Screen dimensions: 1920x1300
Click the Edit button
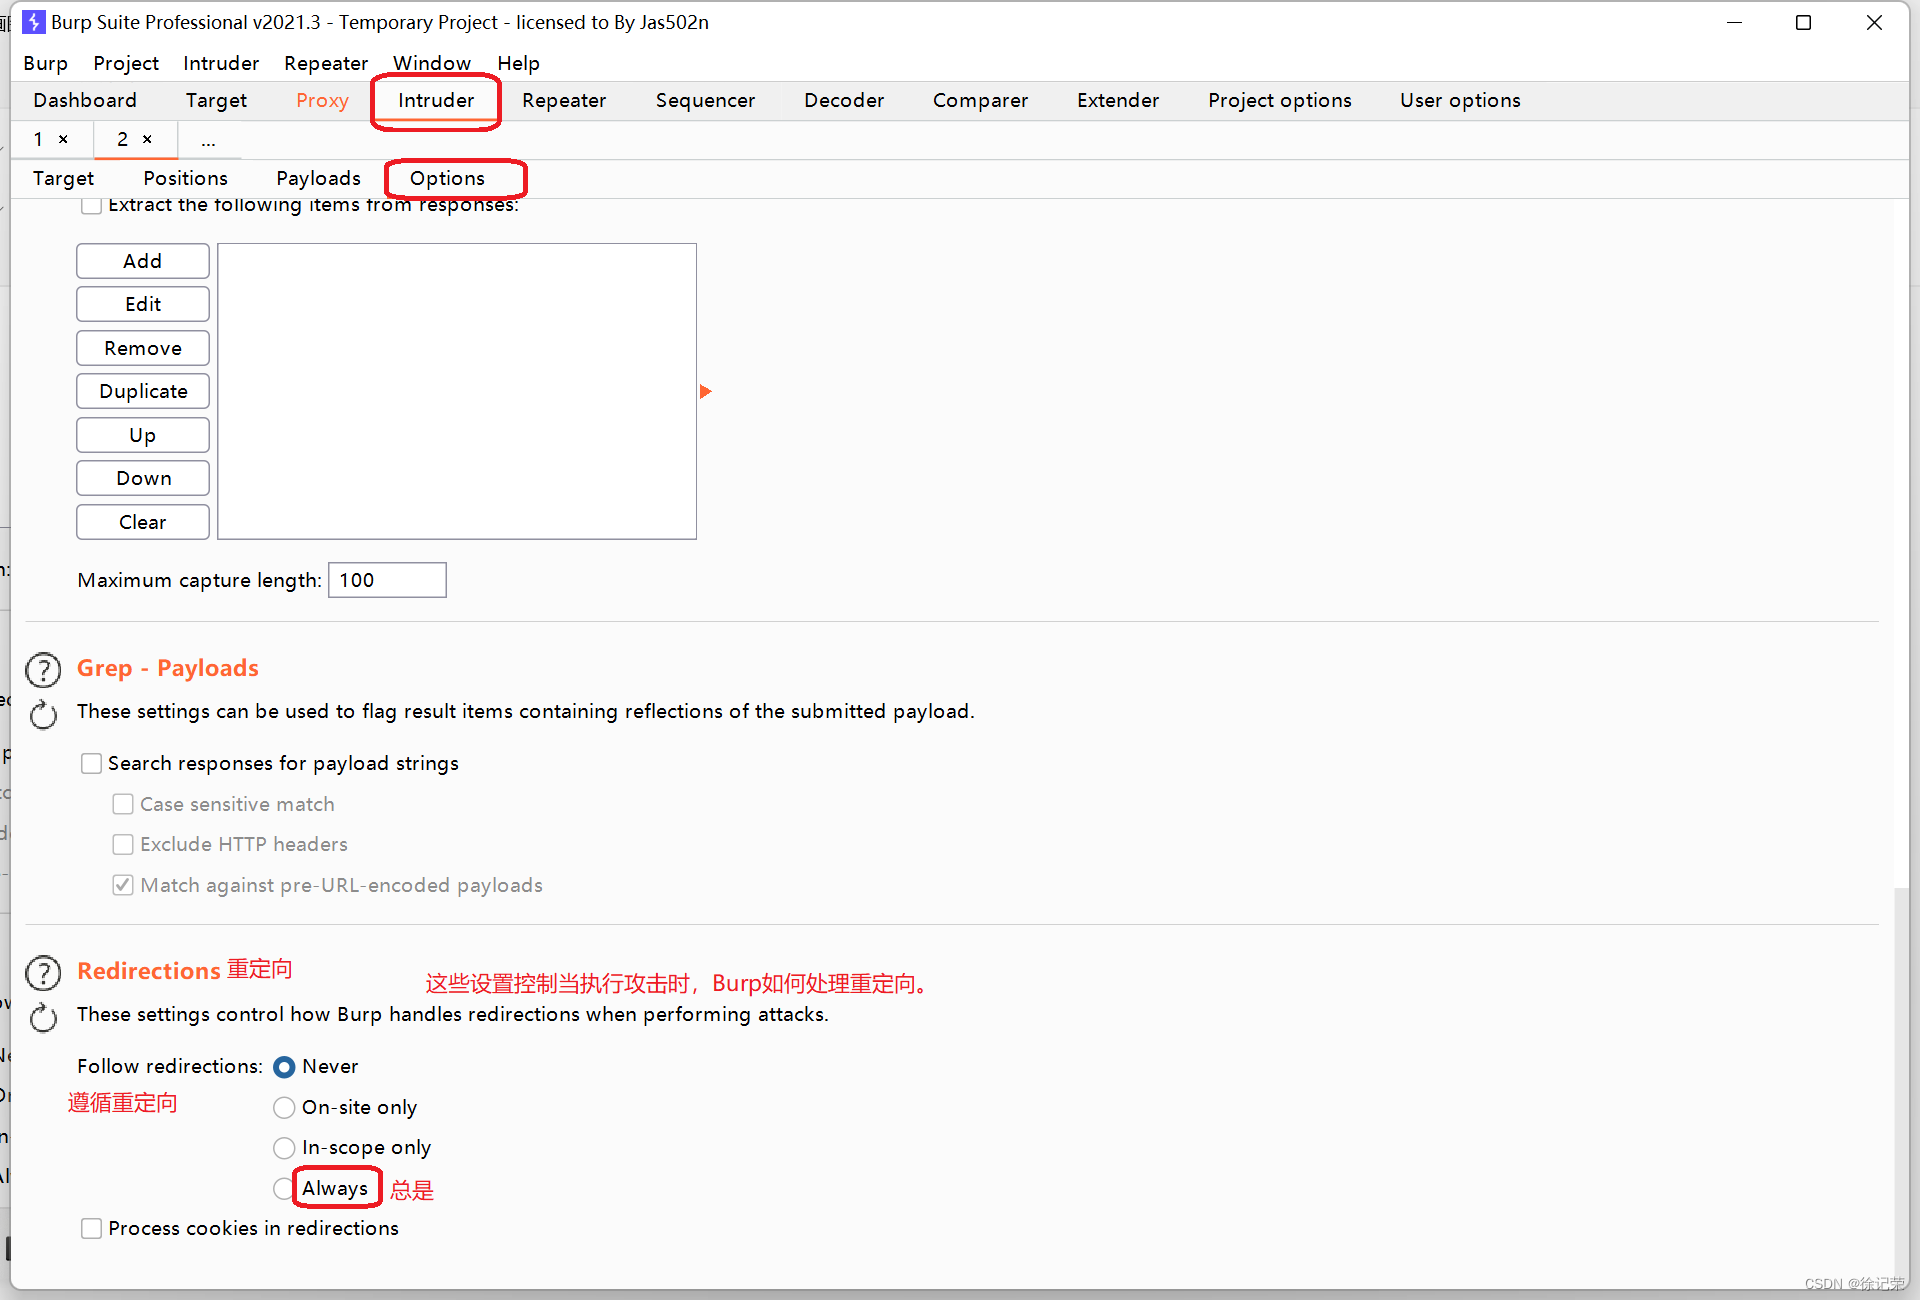[143, 304]
